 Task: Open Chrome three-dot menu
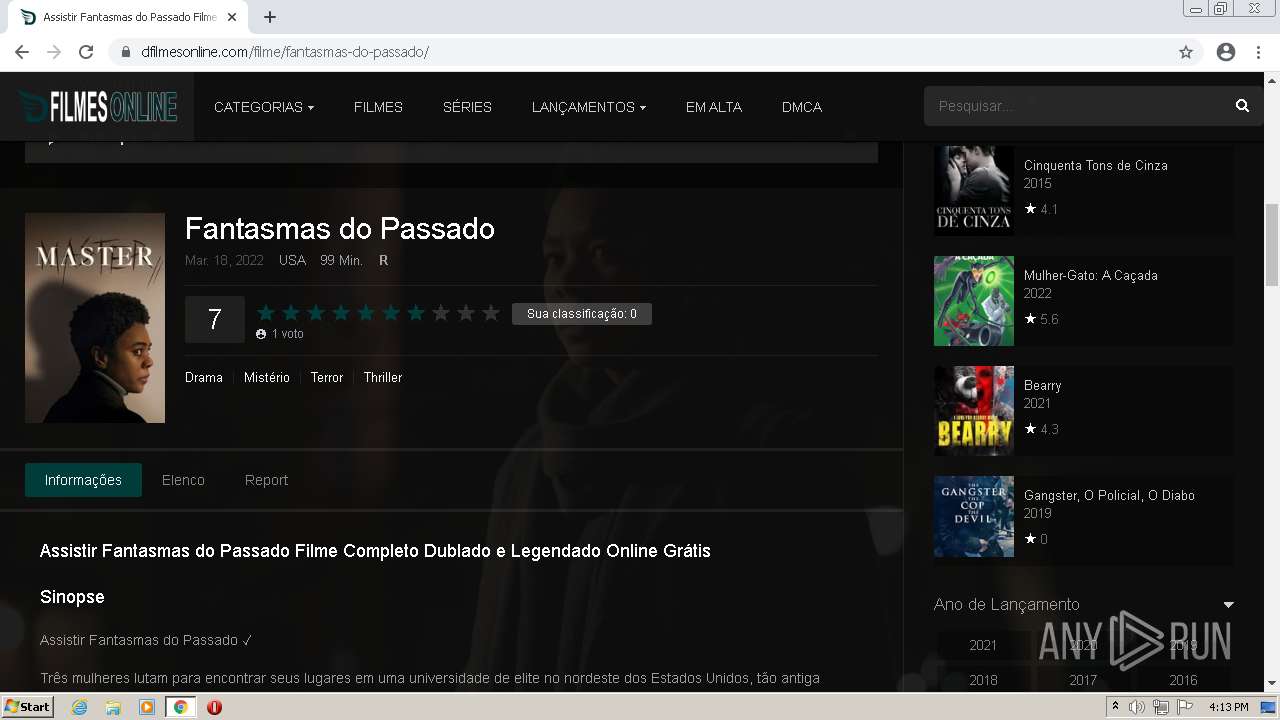(1258, 52)
